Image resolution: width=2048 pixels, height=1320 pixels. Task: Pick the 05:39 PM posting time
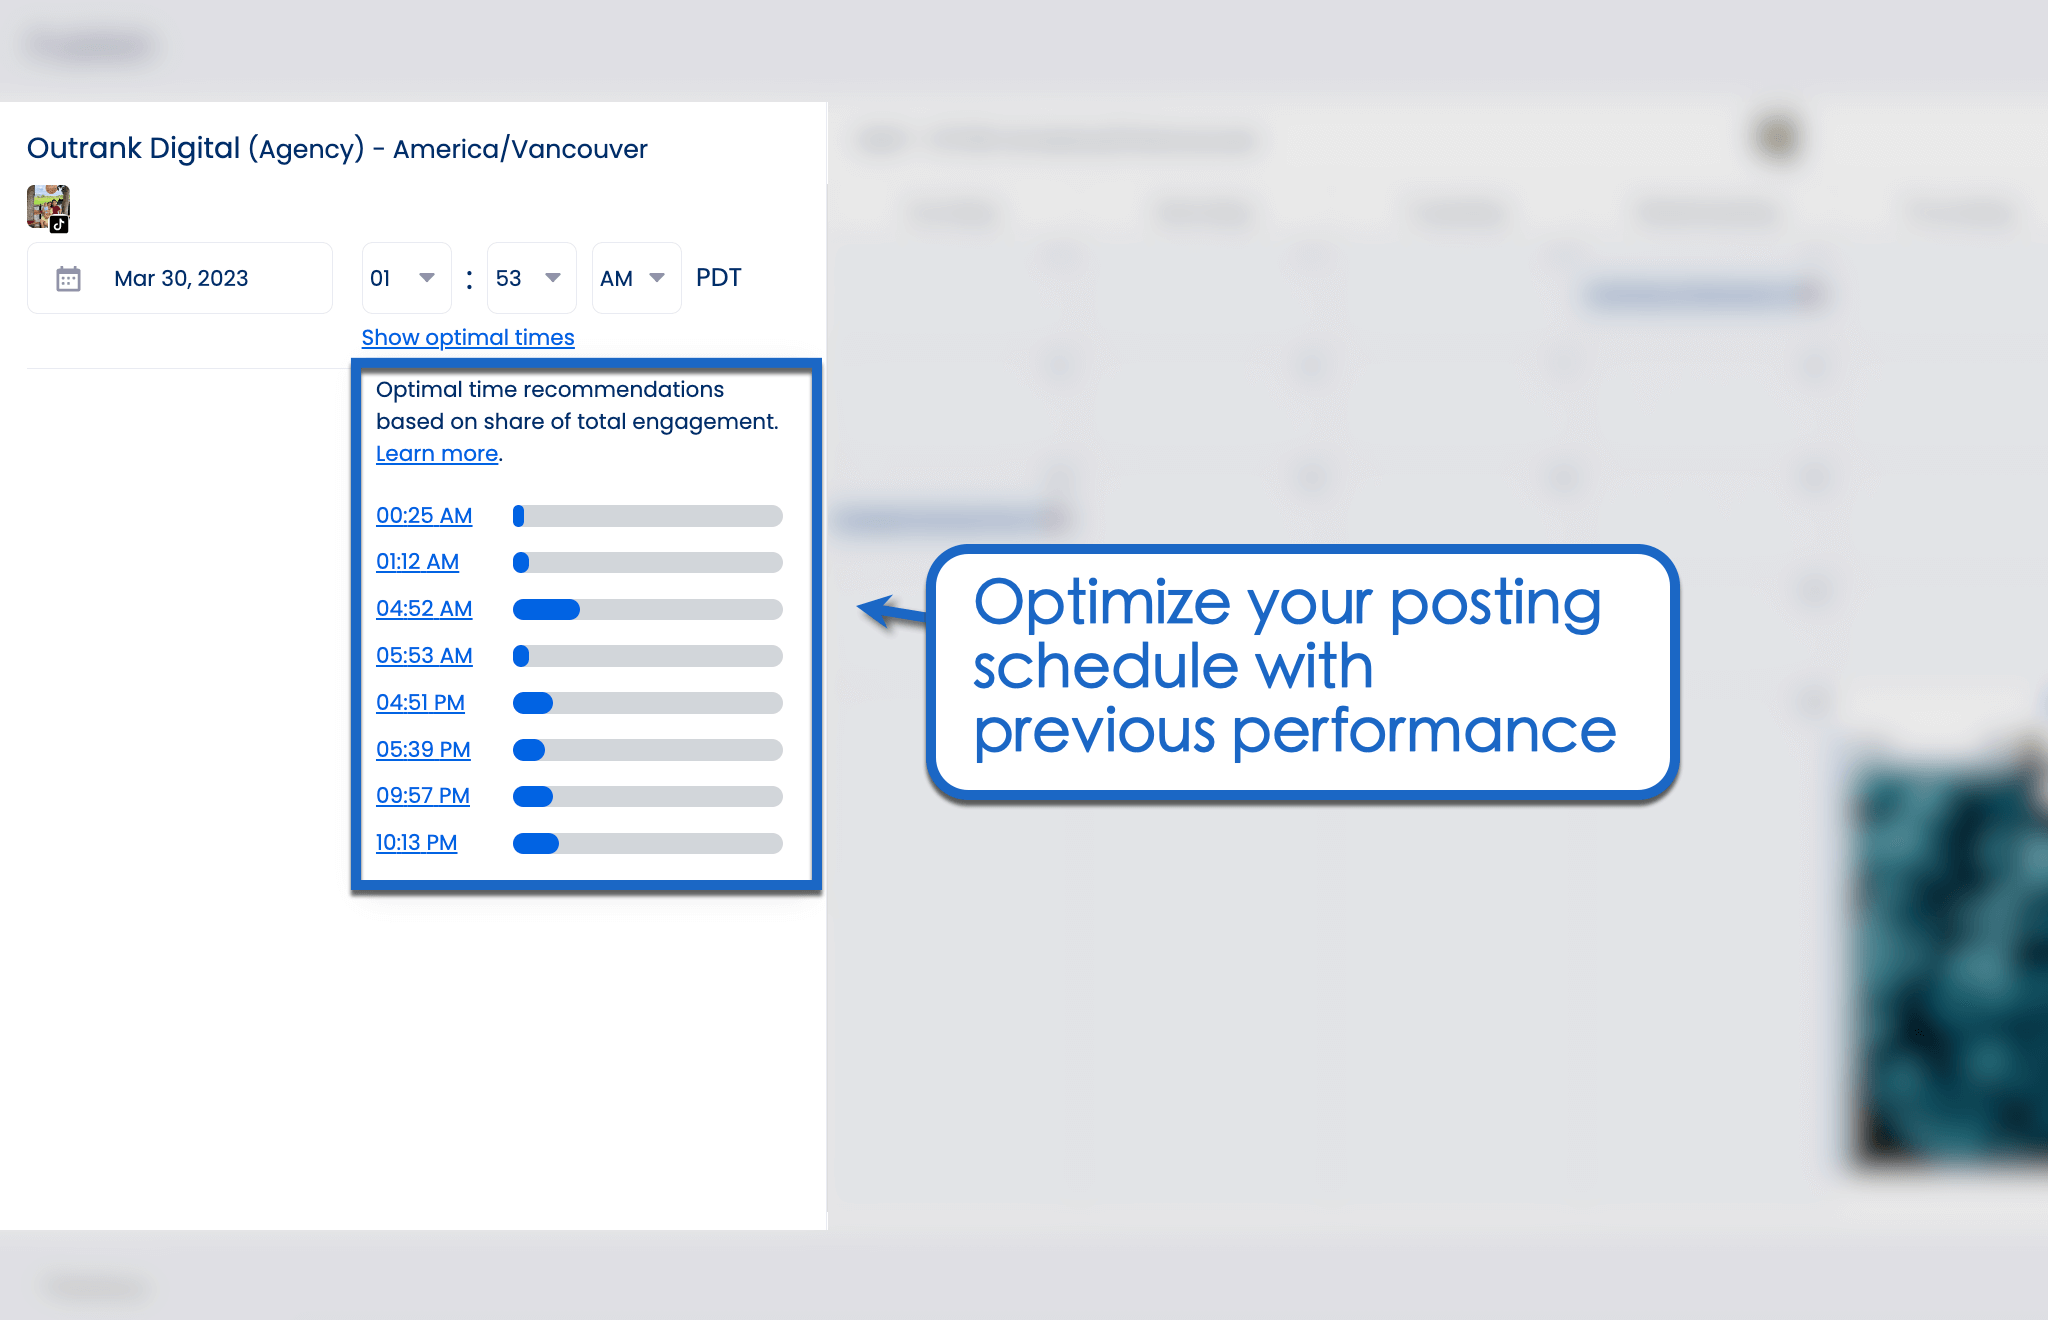[423, 749]
